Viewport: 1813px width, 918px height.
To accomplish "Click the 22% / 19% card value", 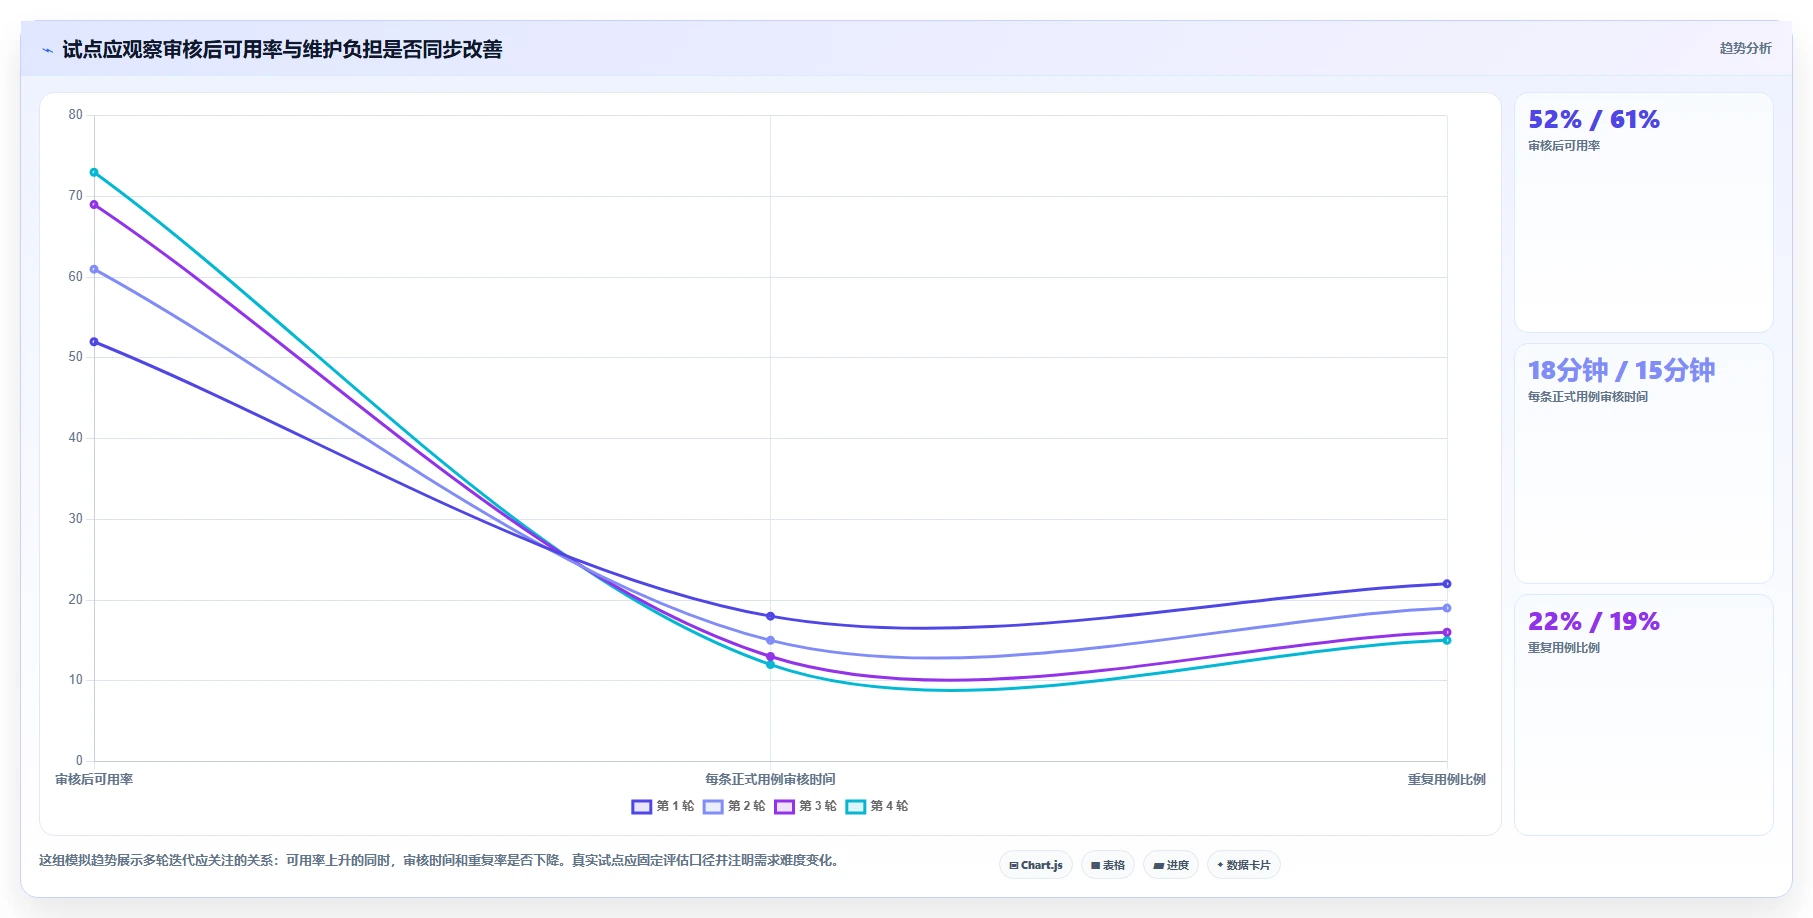I will pos(1594,622).
